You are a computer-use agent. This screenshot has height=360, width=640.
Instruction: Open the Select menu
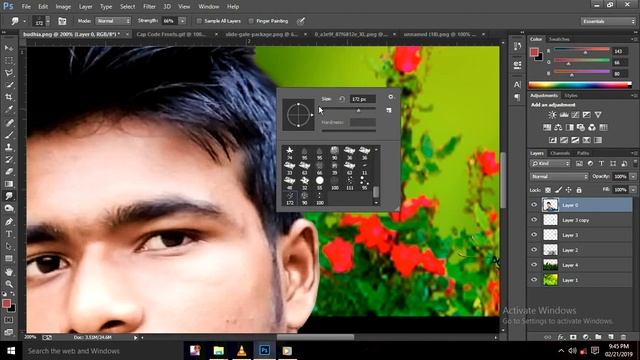click(x=127, y=7)
